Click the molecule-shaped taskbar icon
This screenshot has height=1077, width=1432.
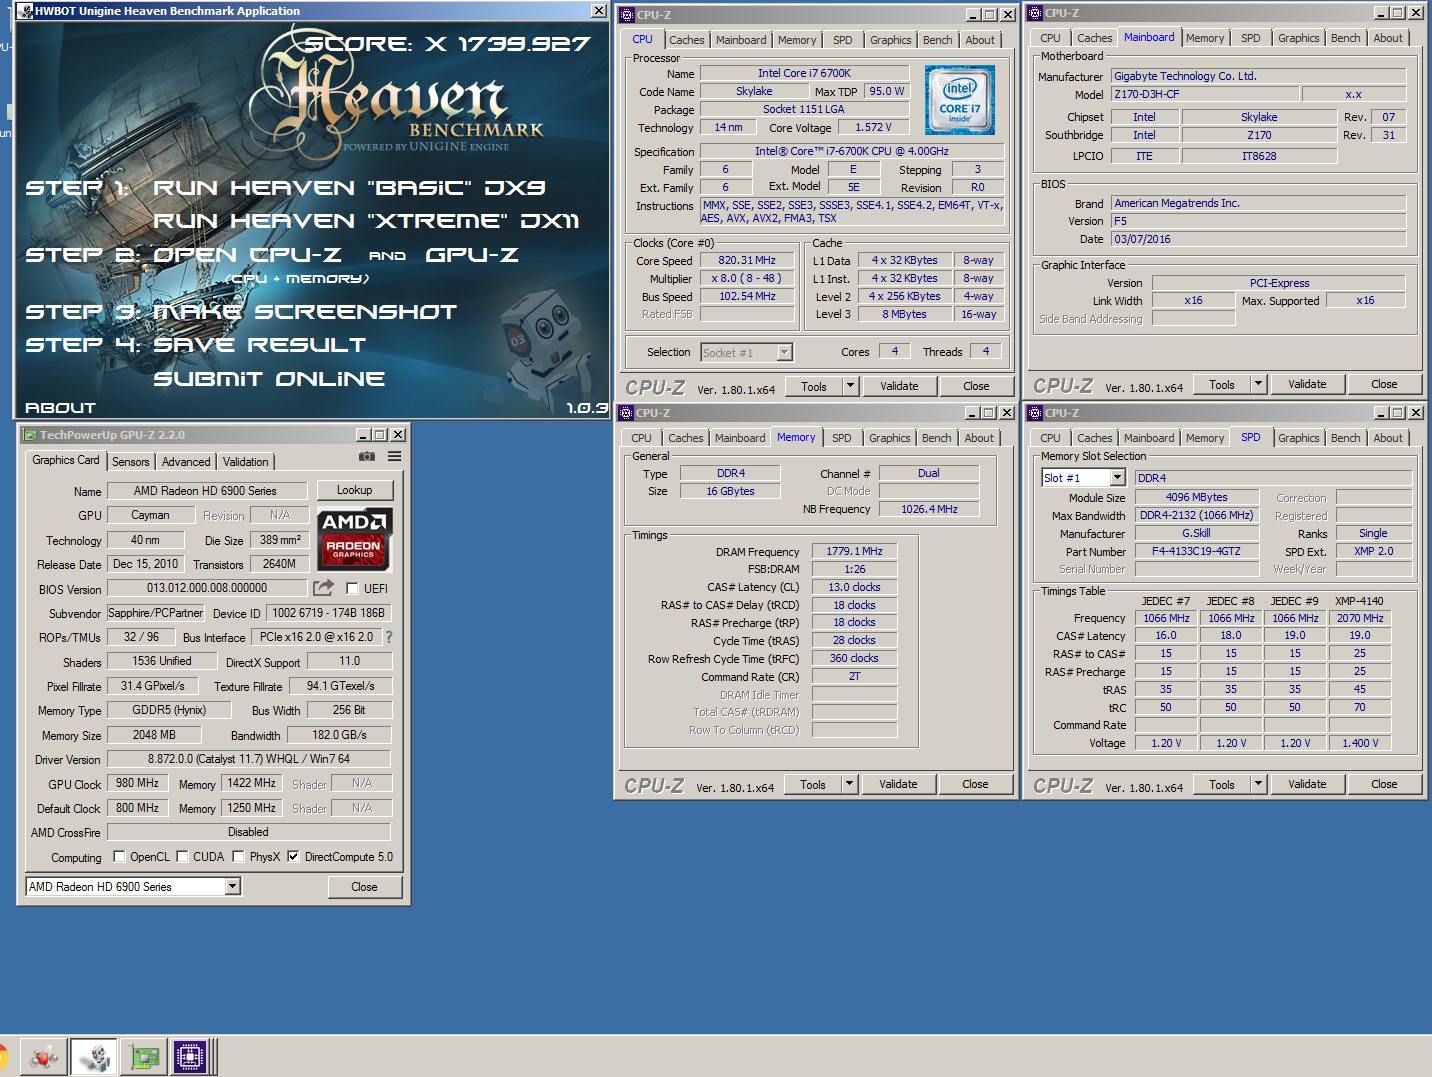coord(44,1056)
